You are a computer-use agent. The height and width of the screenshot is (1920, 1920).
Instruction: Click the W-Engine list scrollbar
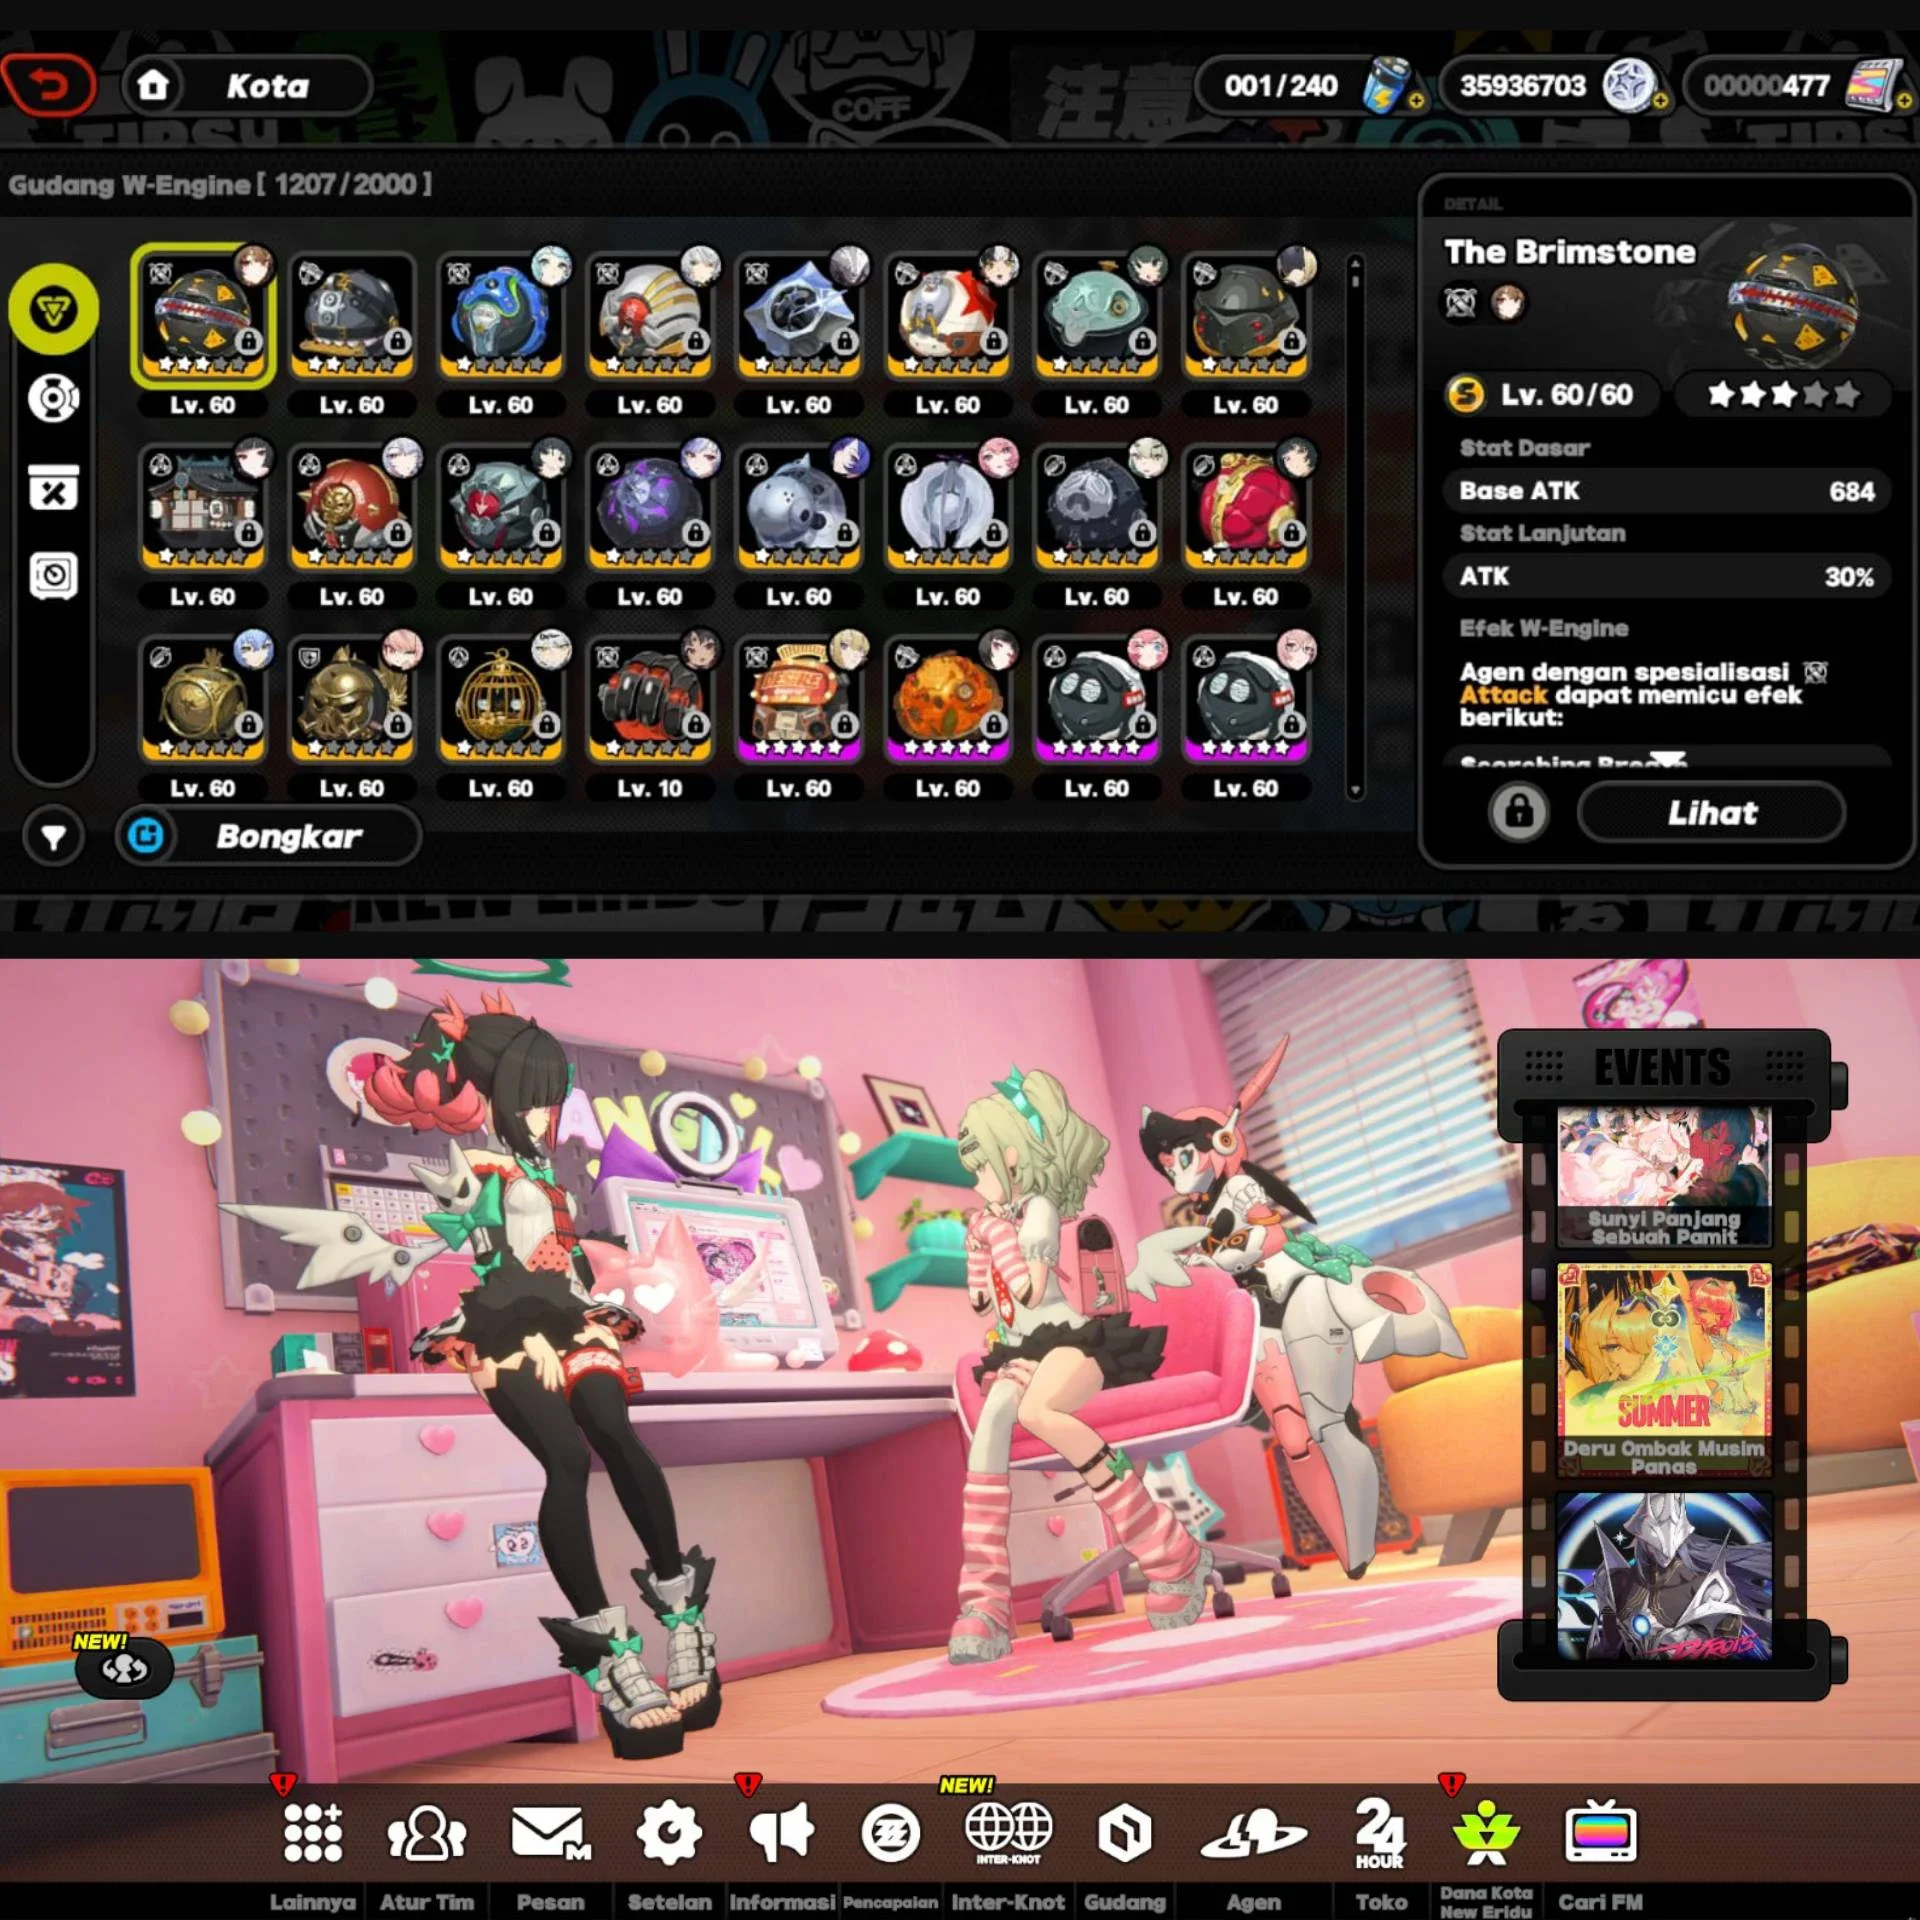pos(1355,526)
